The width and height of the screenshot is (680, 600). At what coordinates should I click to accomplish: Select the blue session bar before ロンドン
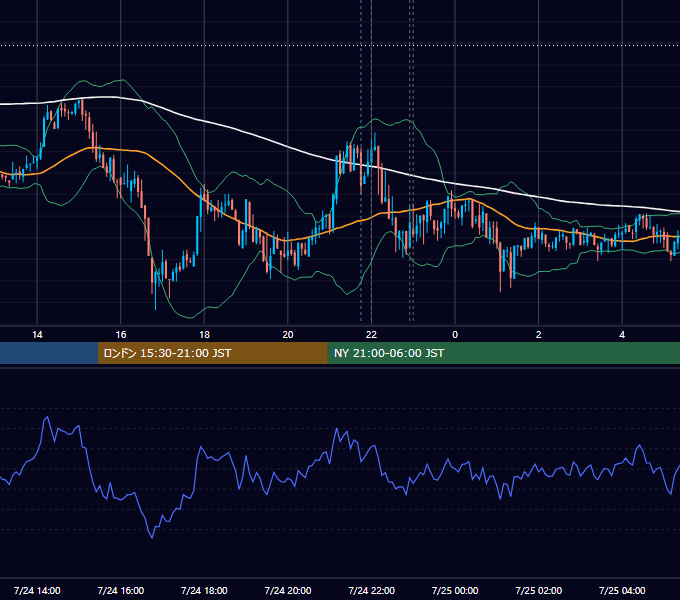point(49,353)
